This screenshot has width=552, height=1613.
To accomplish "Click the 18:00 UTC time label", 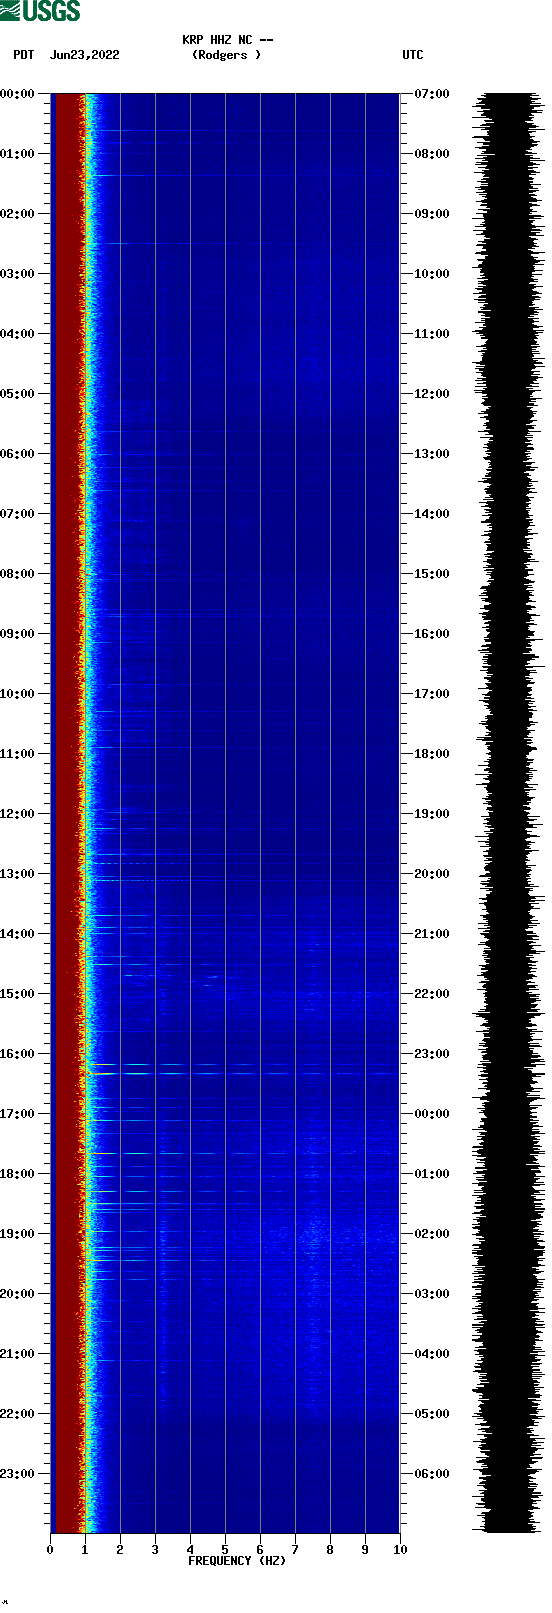I will pyautogui.click(x=432, y=754).
